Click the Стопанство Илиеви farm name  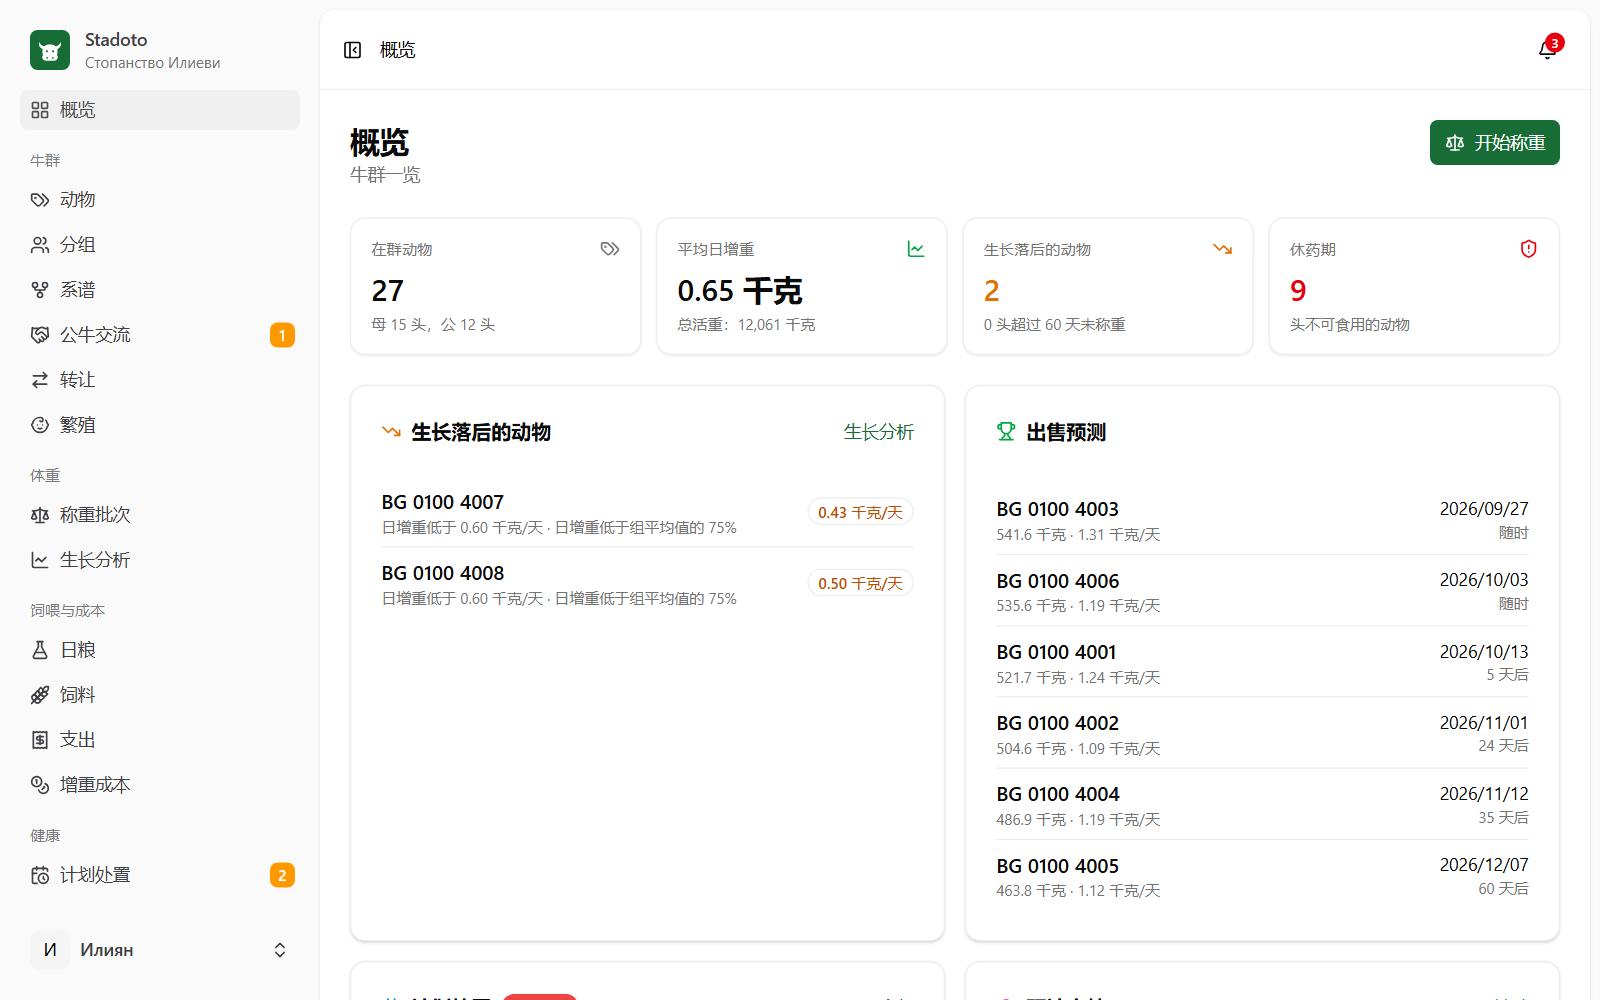click(152, 63)
